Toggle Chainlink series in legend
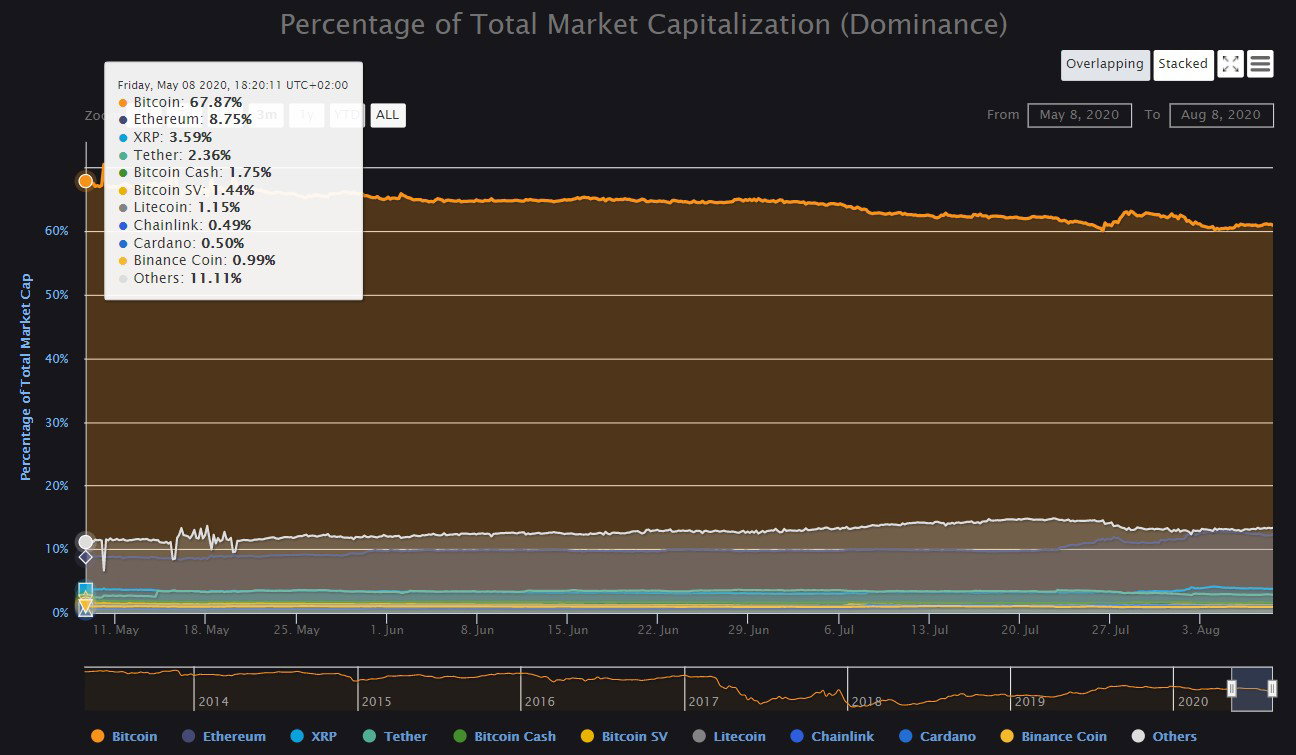 point(832,736)
